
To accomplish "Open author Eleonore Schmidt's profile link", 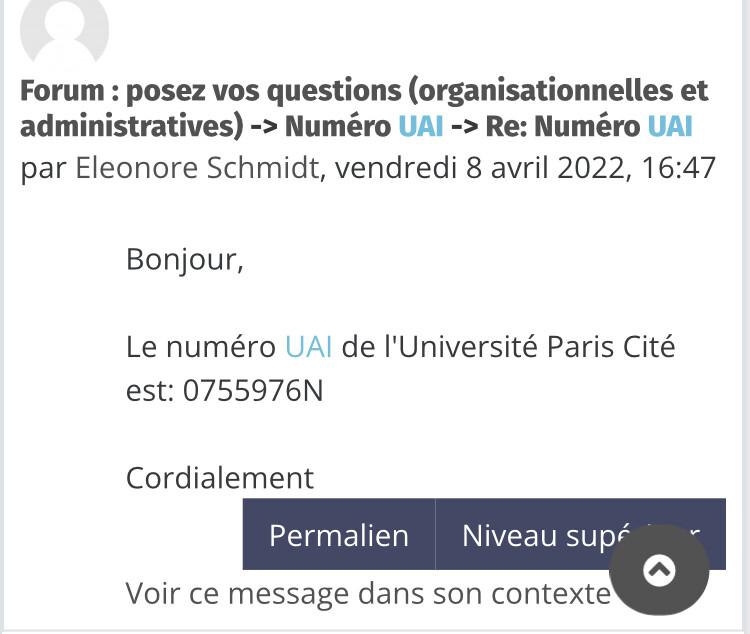I will click(x=197, y=168).
